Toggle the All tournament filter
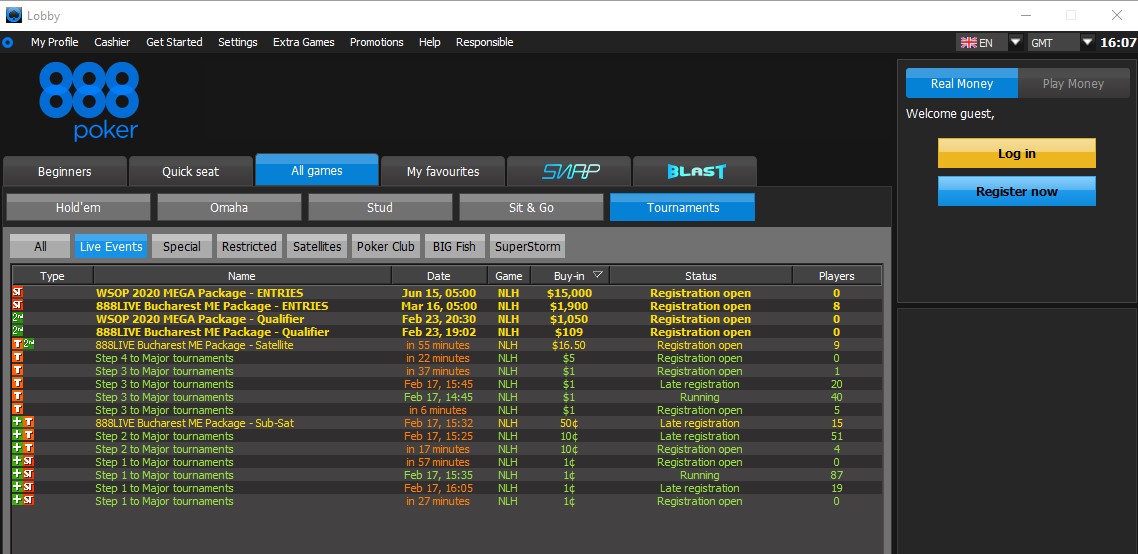Image resolution: width=1138 pixels, height=554 pixels. (x=40, y=246)
